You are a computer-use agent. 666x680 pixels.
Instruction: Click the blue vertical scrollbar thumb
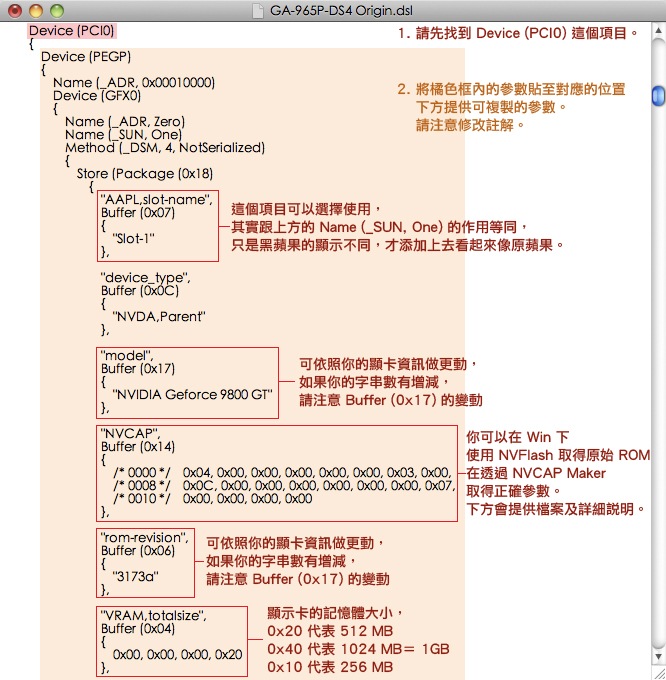[658, 95]
